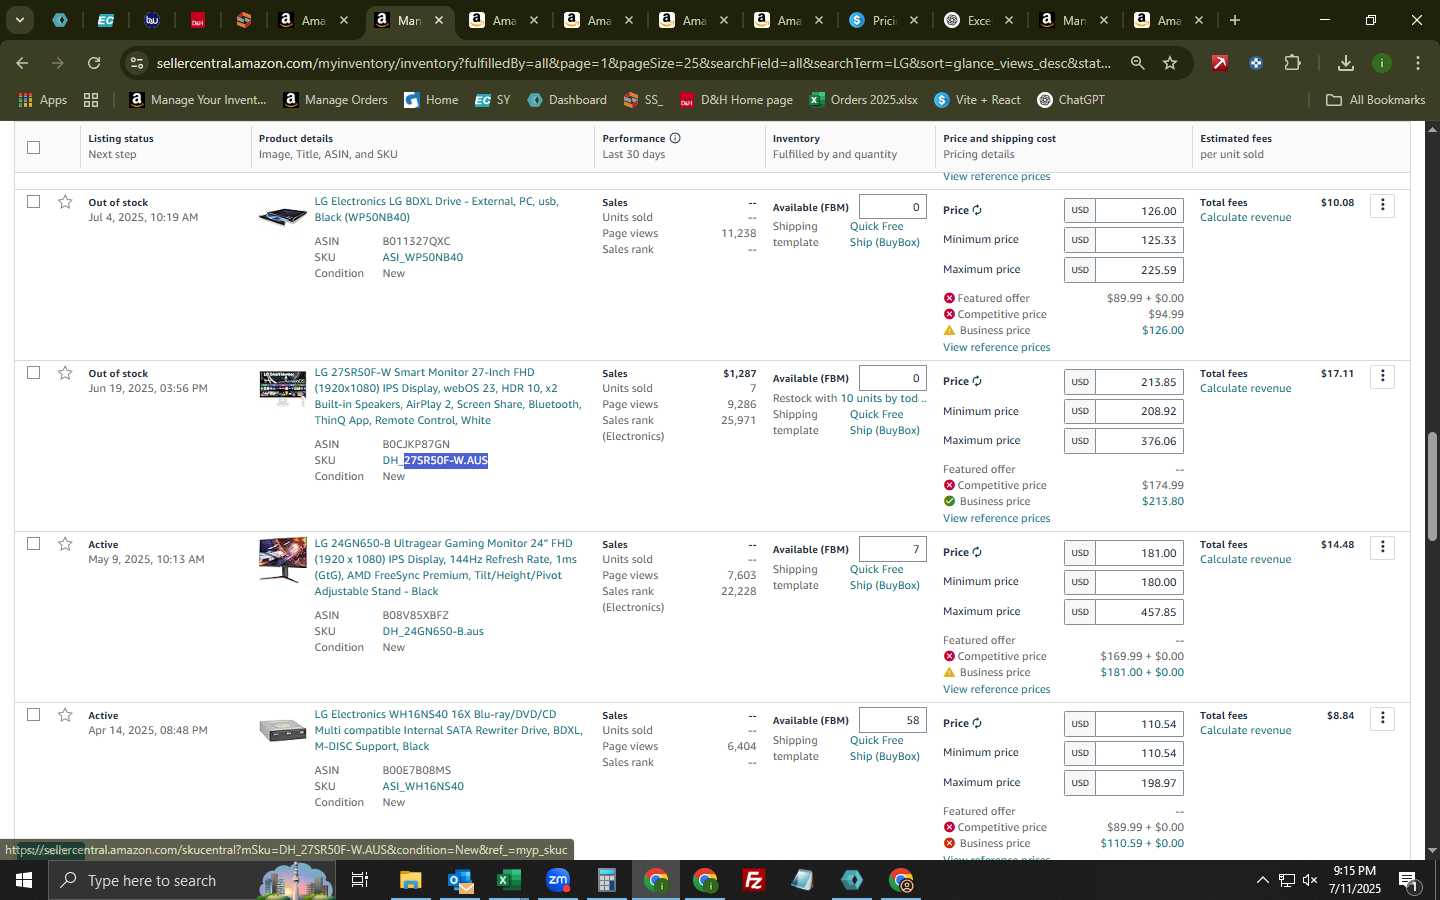Open the LG Electronics WH16NS40 title link

point(448,730)
